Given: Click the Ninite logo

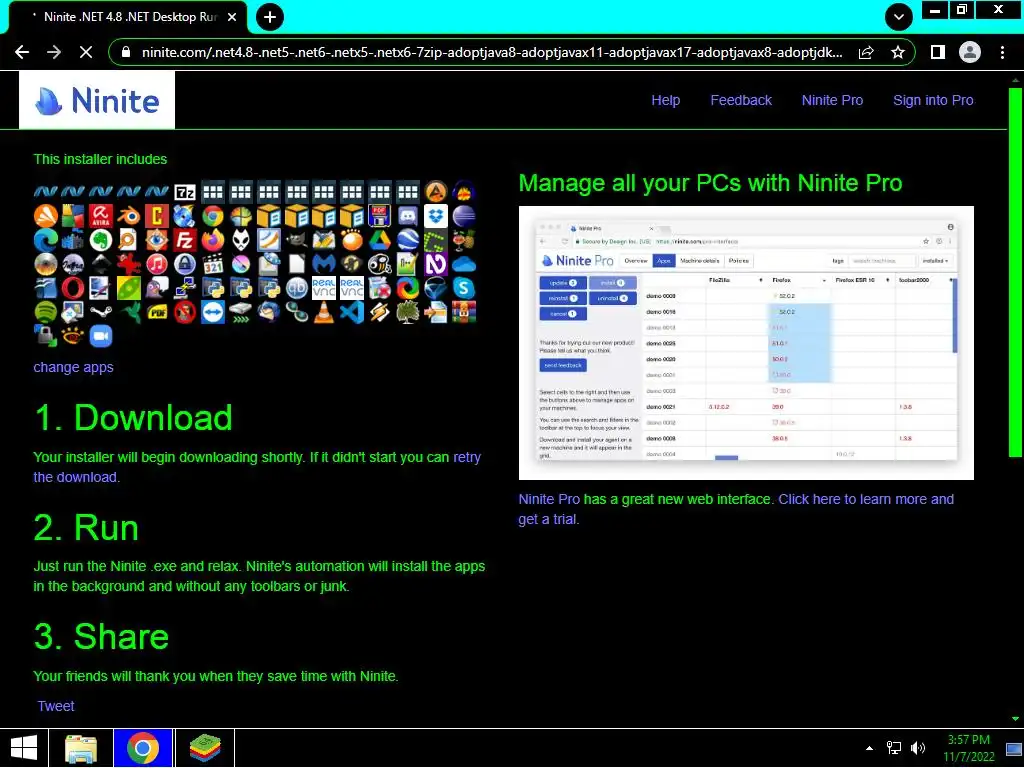Looking at the screenshot, I should click(97, 101).
